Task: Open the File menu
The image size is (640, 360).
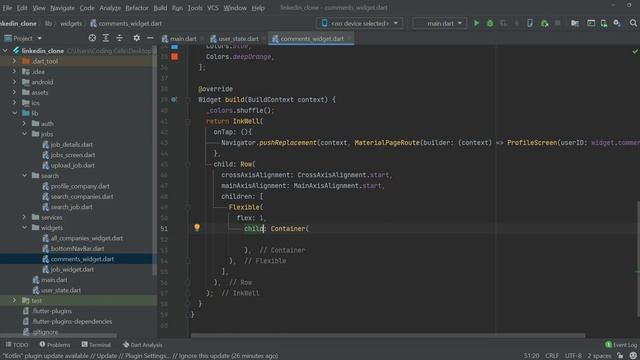Action: [x=7, y=8]
